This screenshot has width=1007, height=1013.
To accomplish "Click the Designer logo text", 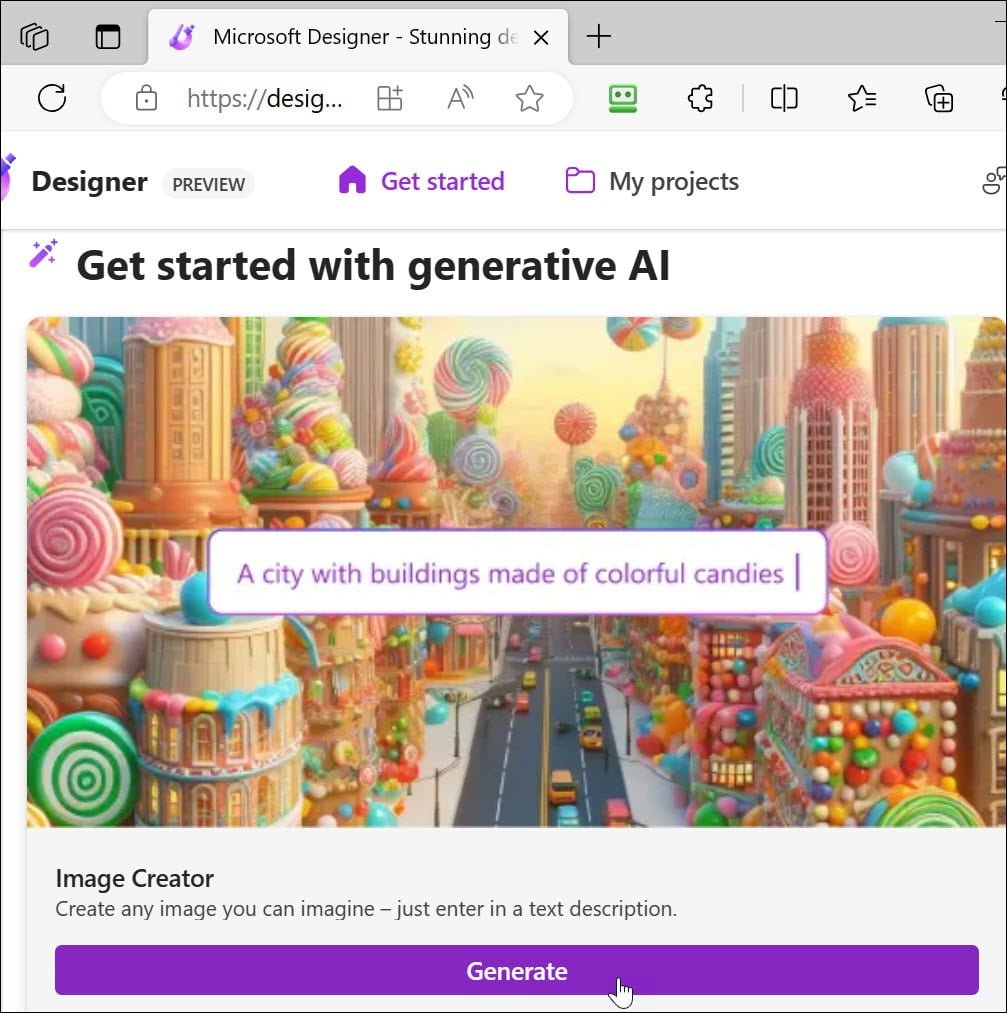I will (x=89, y=182).
